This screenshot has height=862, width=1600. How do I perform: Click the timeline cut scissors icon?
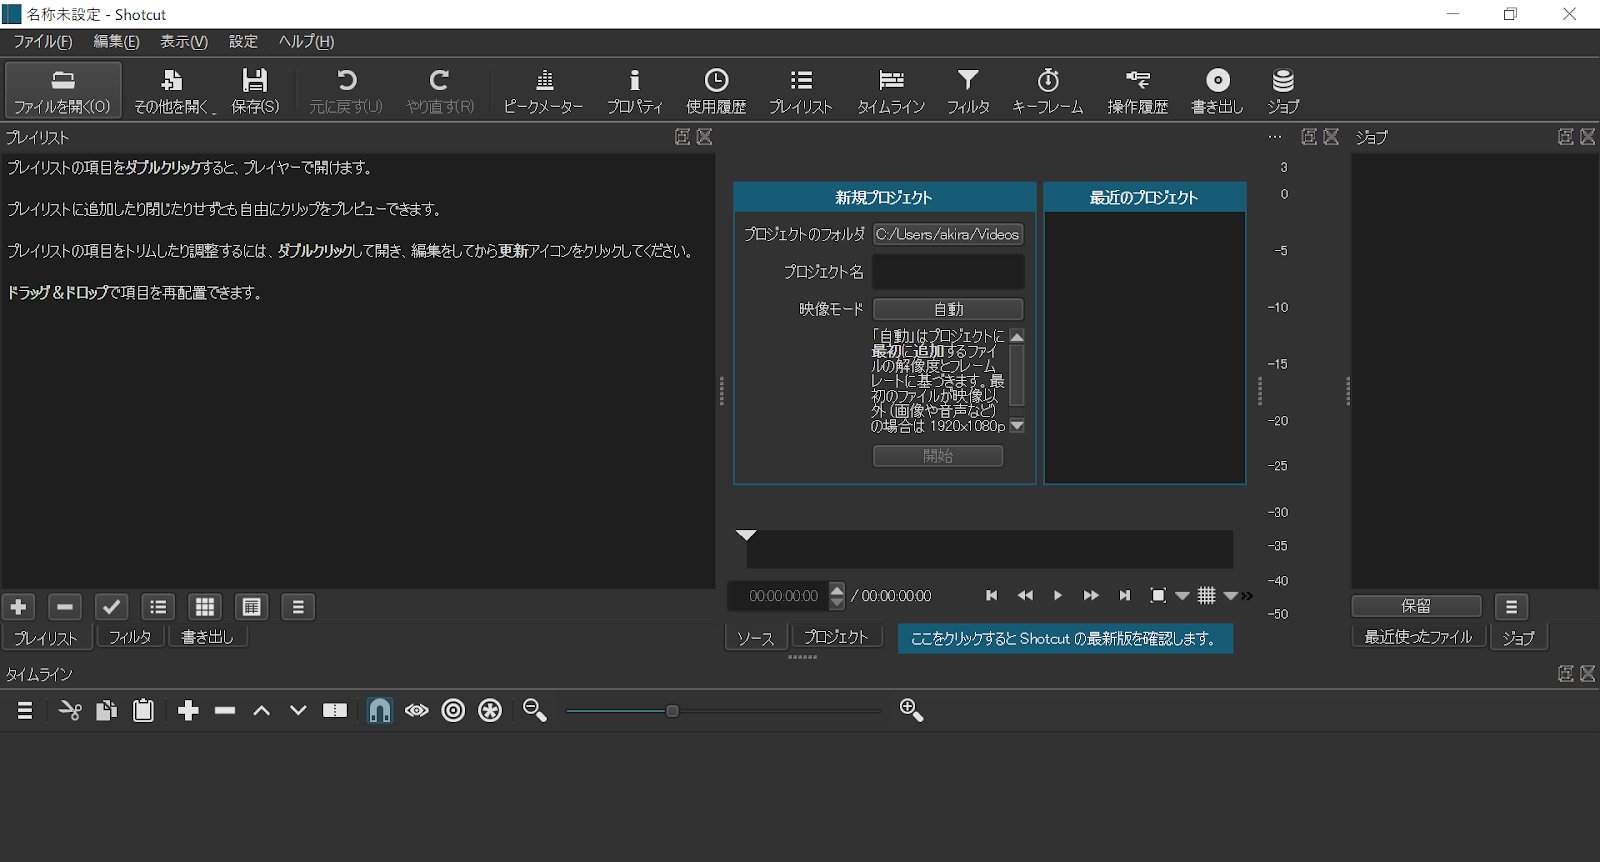click(x=70, y=711)
